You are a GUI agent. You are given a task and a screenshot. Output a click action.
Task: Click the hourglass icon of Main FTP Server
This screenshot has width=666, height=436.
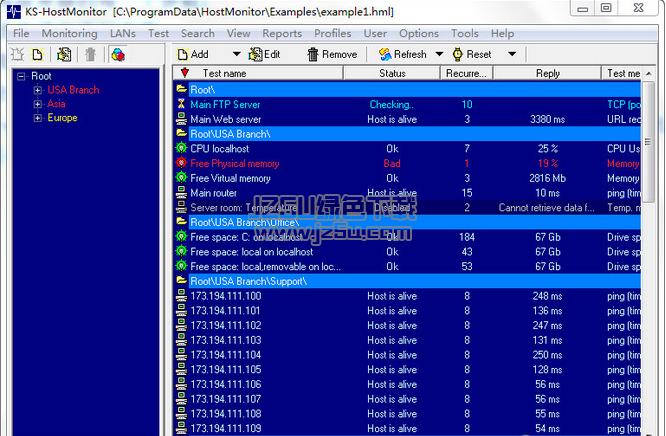coord(181,104)
